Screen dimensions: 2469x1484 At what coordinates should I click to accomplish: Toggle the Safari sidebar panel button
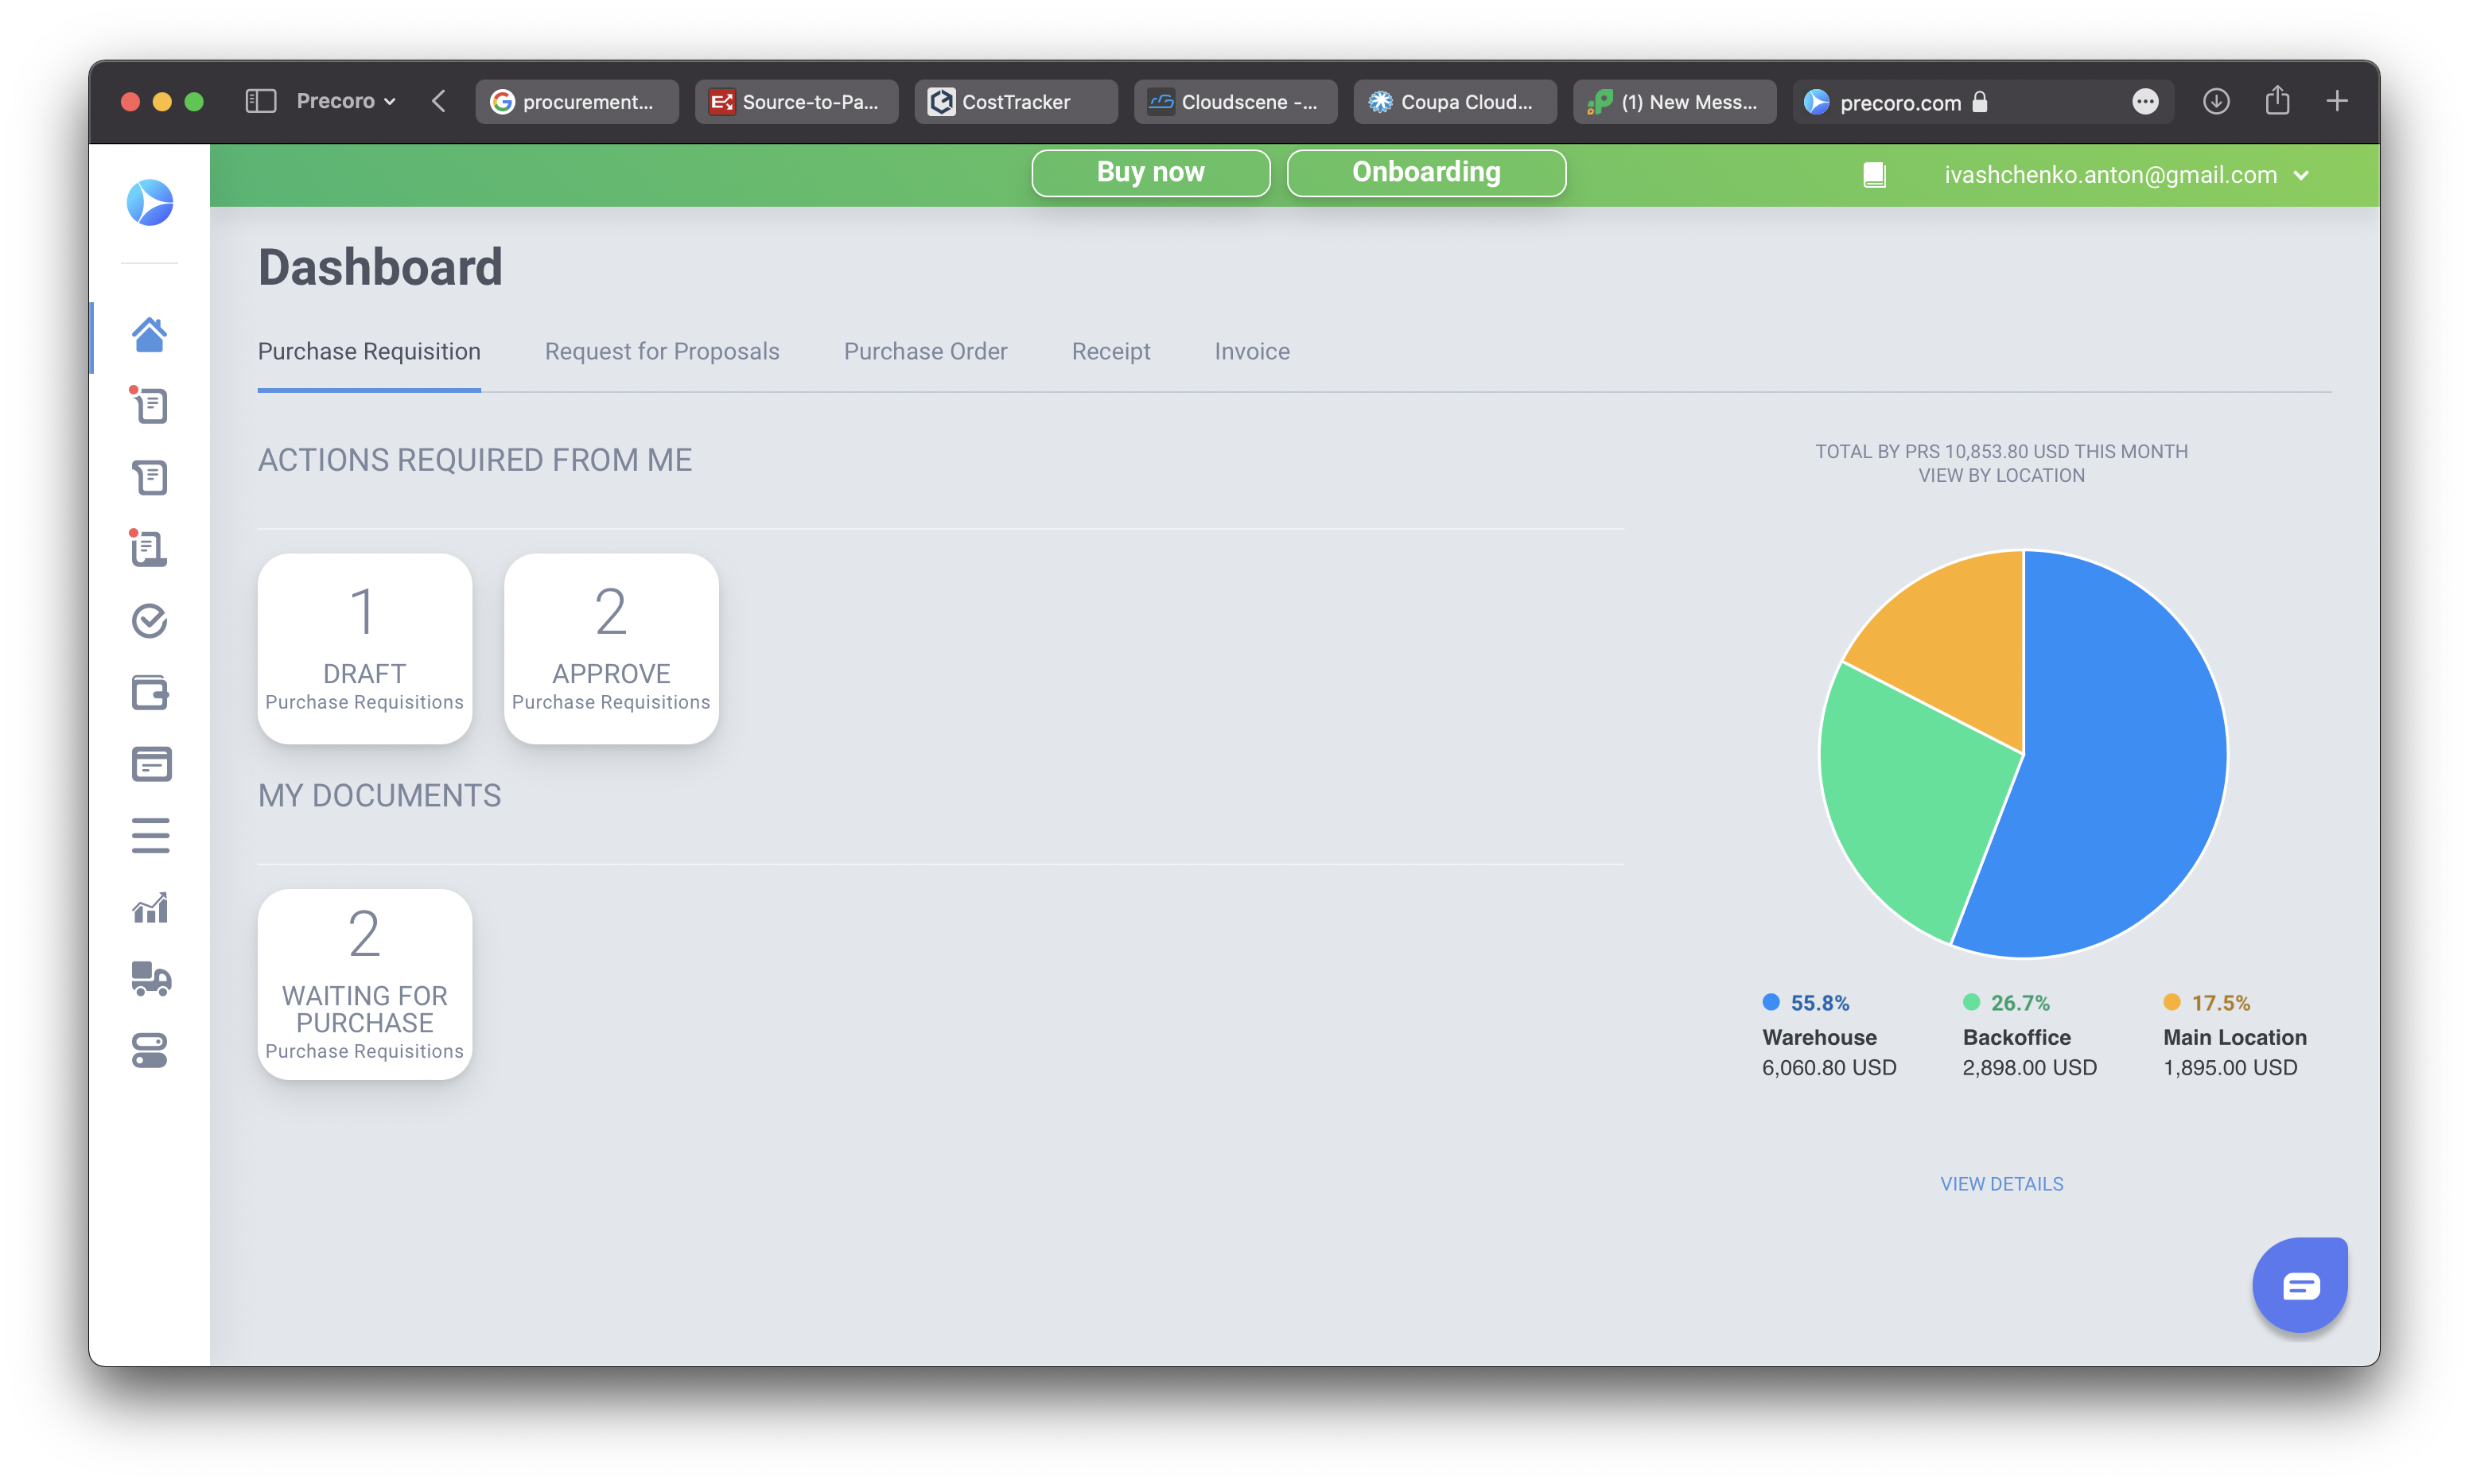click(260, 101)
